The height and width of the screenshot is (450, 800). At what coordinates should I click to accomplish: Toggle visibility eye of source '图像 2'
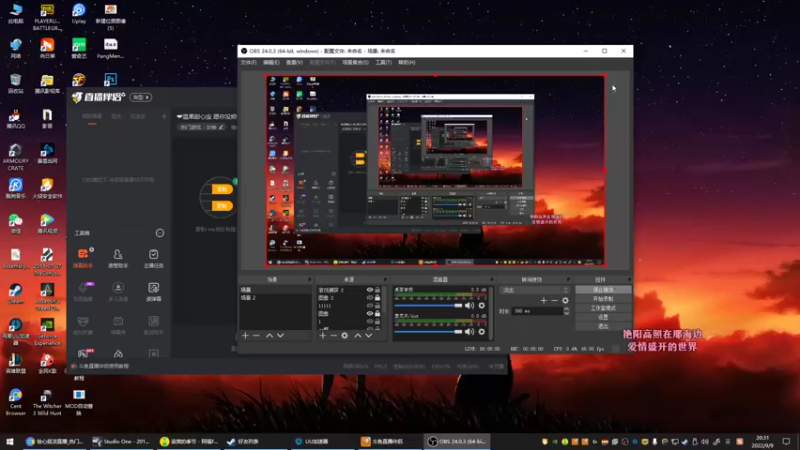coord(370,297)
